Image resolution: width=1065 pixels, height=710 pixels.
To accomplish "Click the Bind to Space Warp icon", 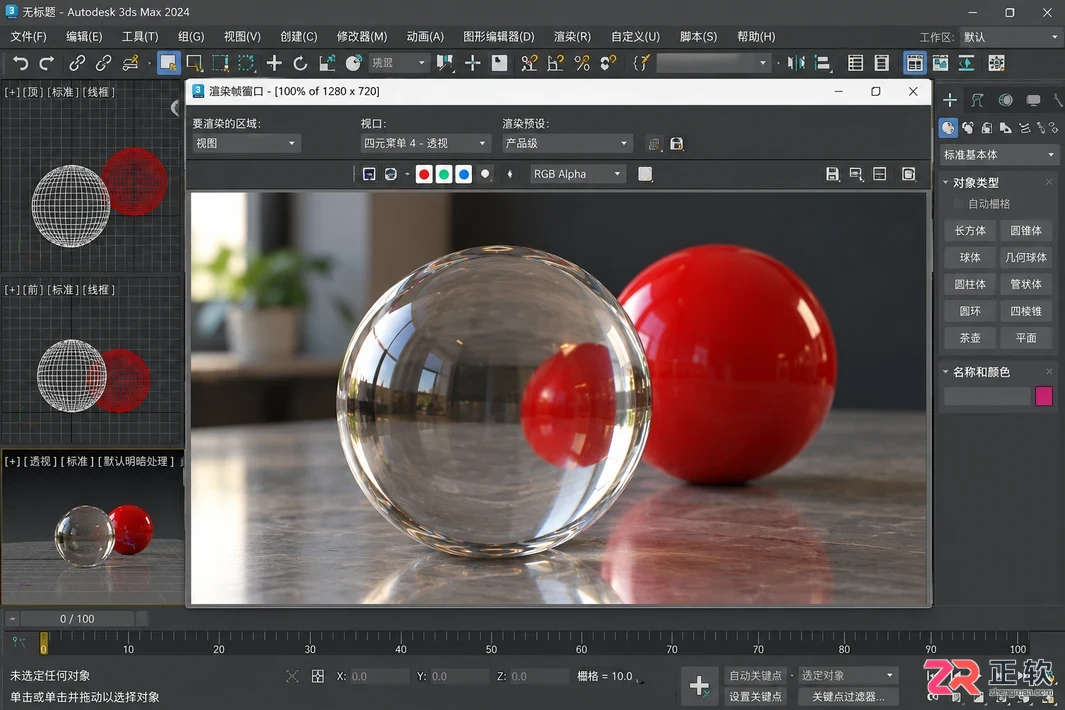I will [x=130, y=63].
